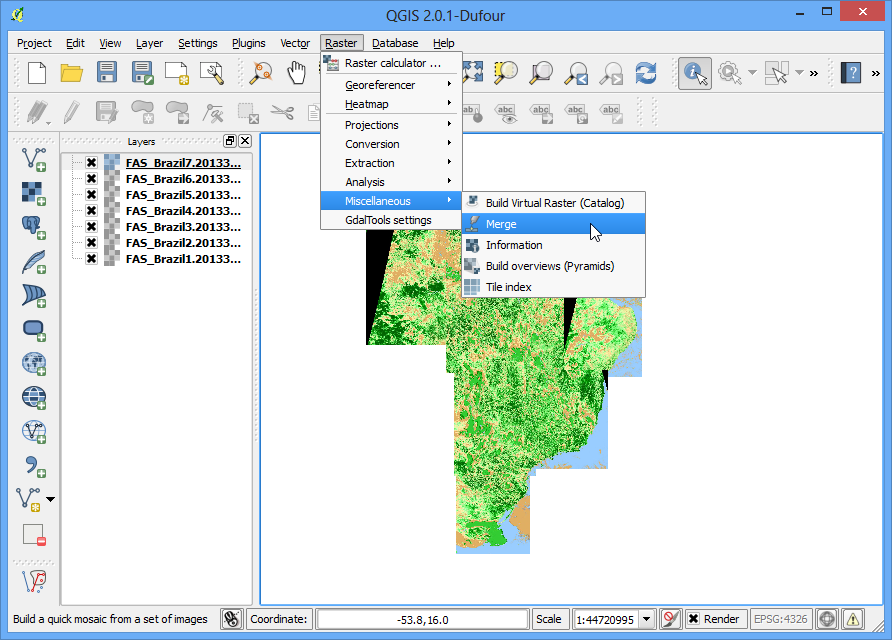Save the project with the floppy disk icon
Image resolution: width=892 pixels, height=640 pixels.
pyautogui.click(x=107, y=73)
